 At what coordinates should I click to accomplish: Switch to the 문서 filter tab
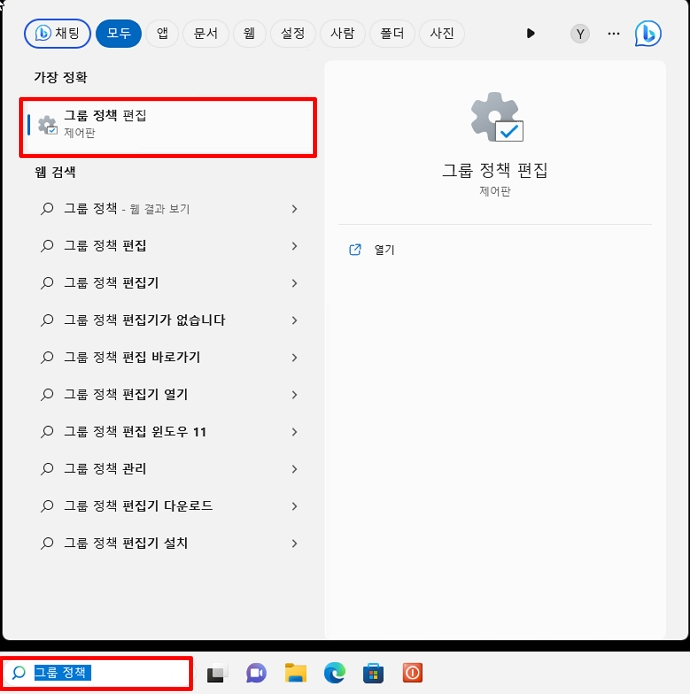tap(206, 34)
